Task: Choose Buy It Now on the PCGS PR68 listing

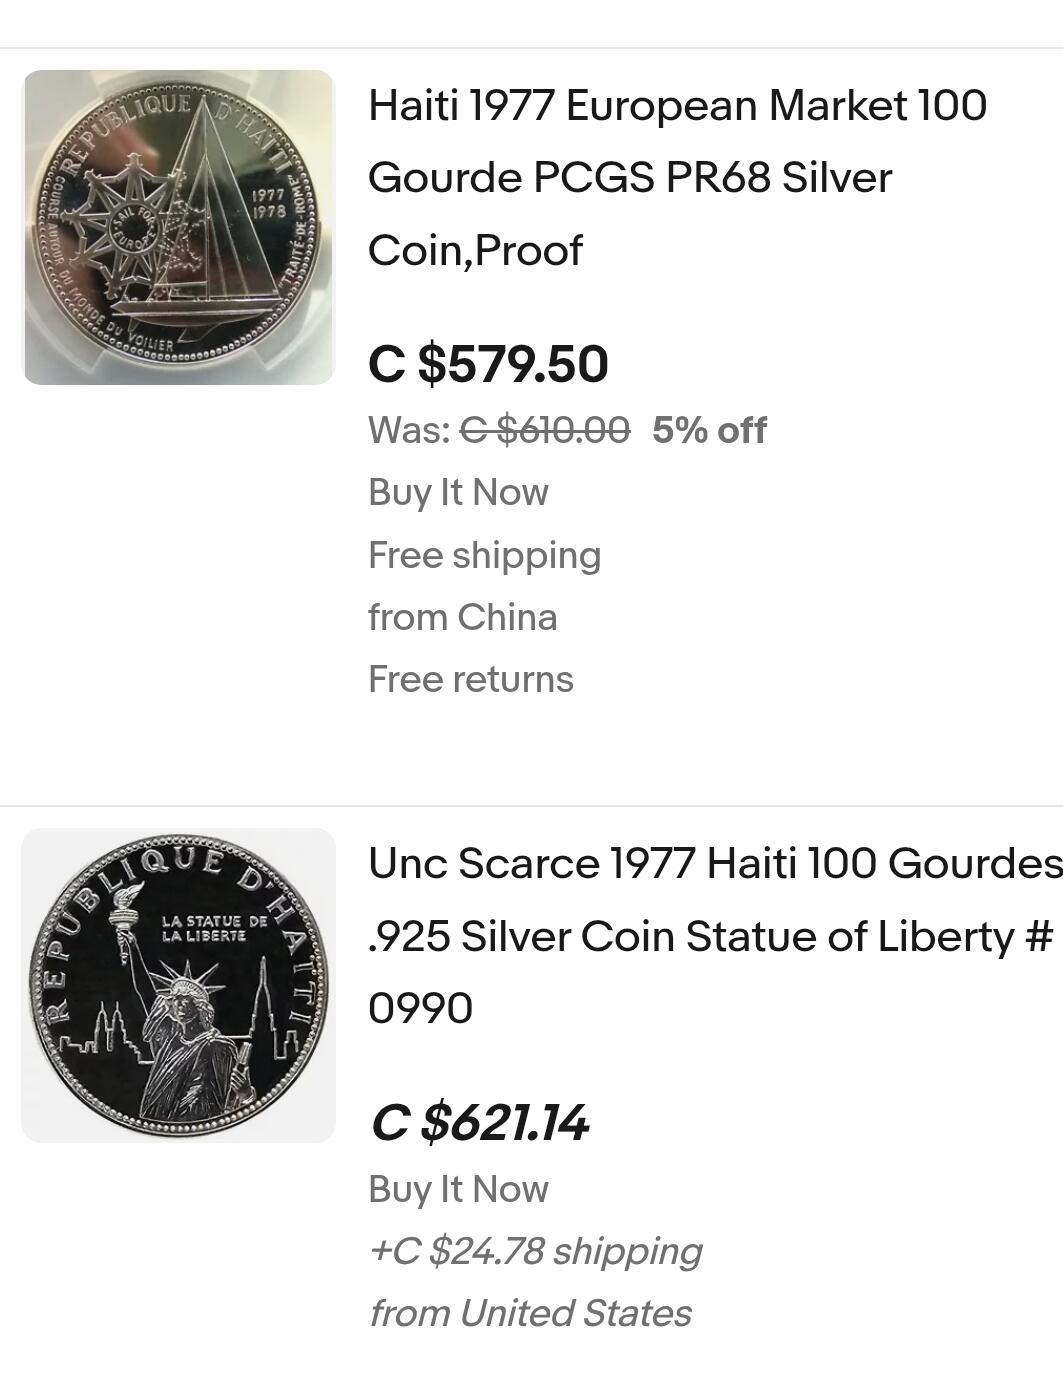Action: click(458, 493)
